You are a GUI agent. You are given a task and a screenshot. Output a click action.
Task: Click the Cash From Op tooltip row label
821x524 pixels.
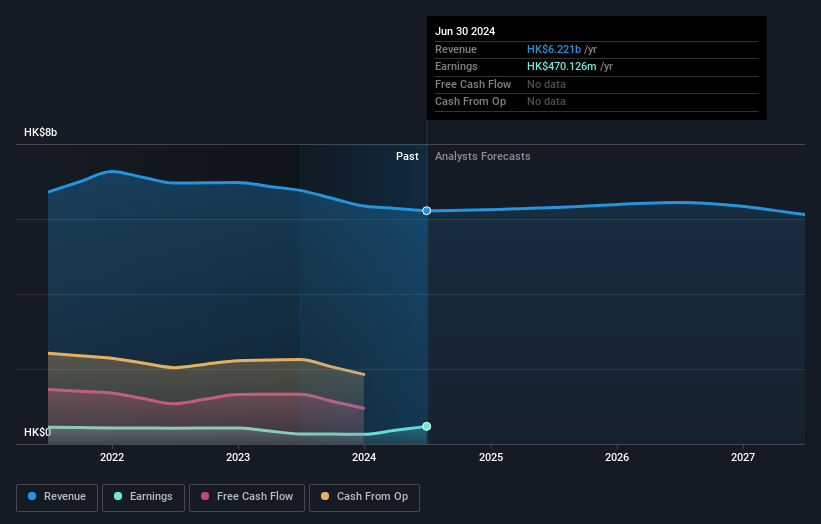tap(470, 102)
